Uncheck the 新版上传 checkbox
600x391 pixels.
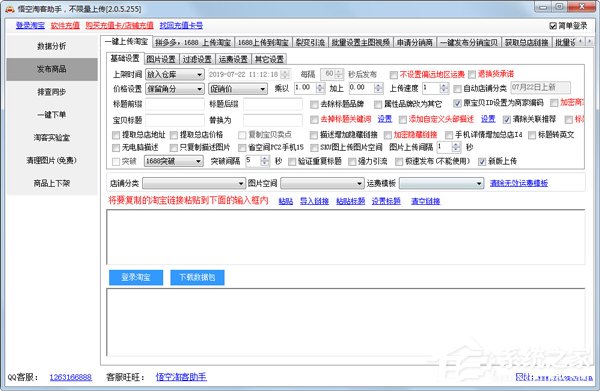tap(482, 162)
